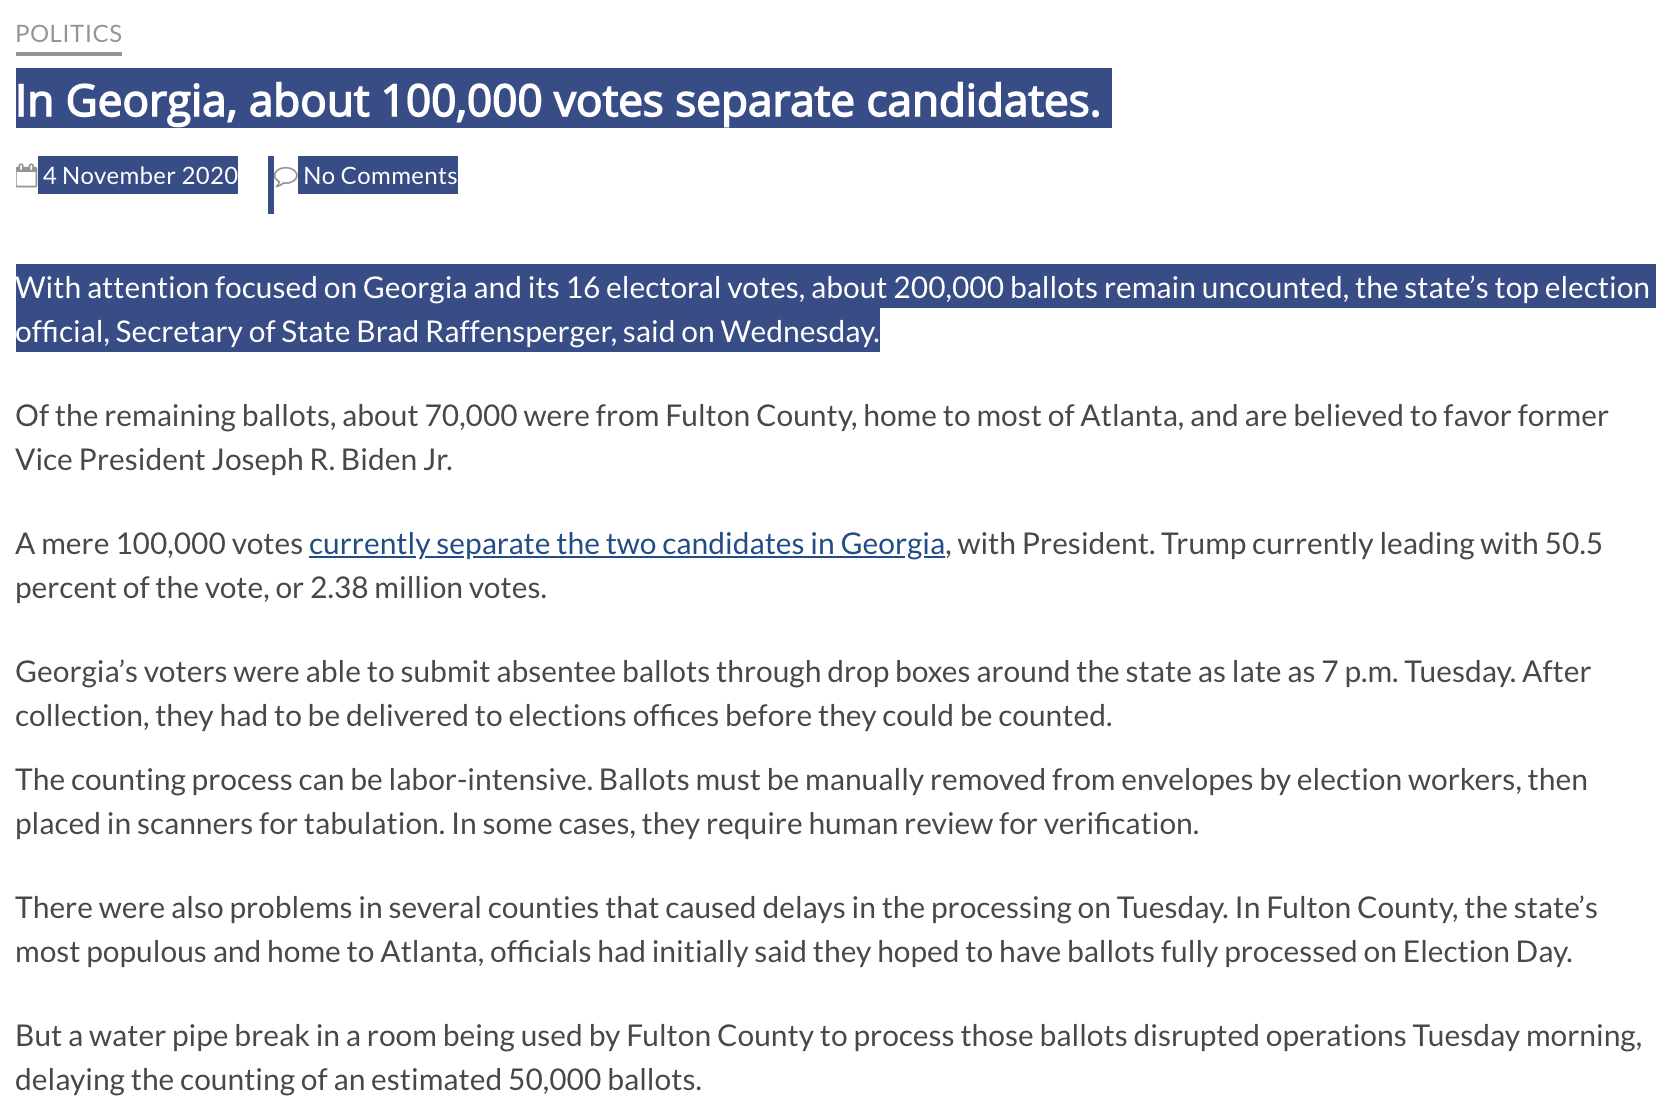Select the 4 November 2020 date link
This screenshot has height=1096, width=1674.
pyautogui.click(x=140, y=176)
